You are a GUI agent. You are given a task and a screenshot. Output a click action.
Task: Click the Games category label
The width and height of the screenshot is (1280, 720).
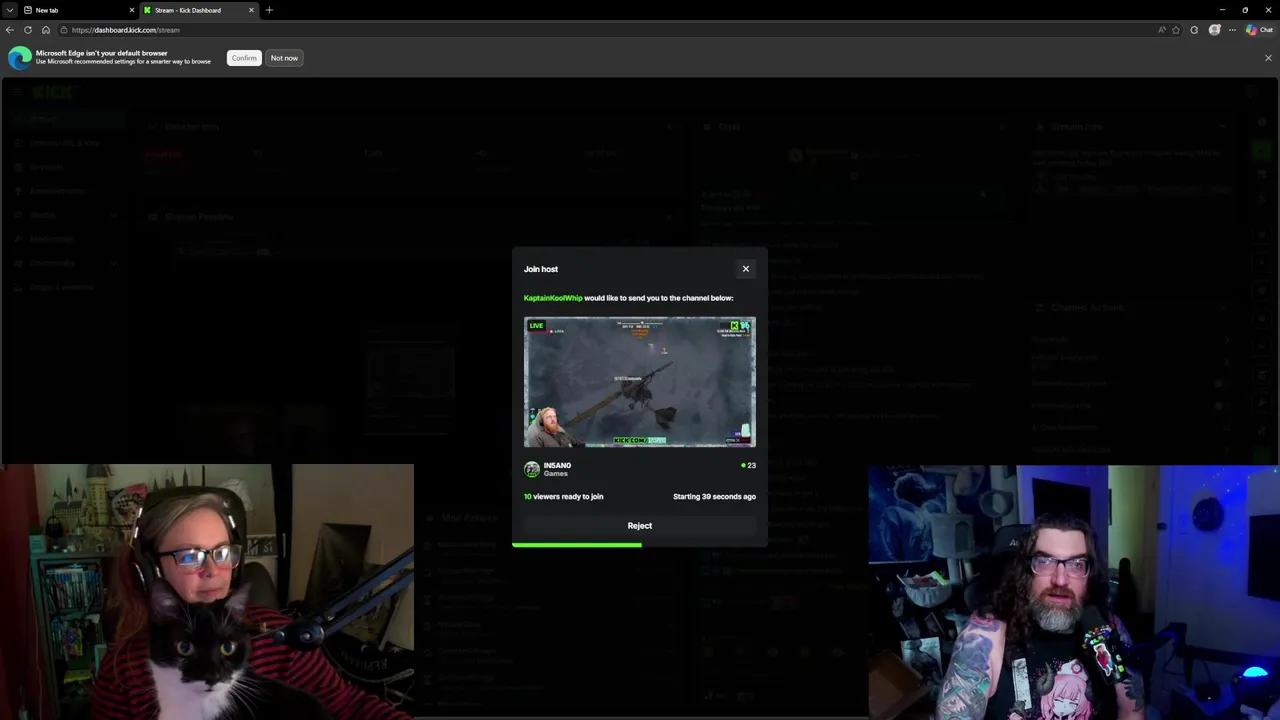[555, 474]
